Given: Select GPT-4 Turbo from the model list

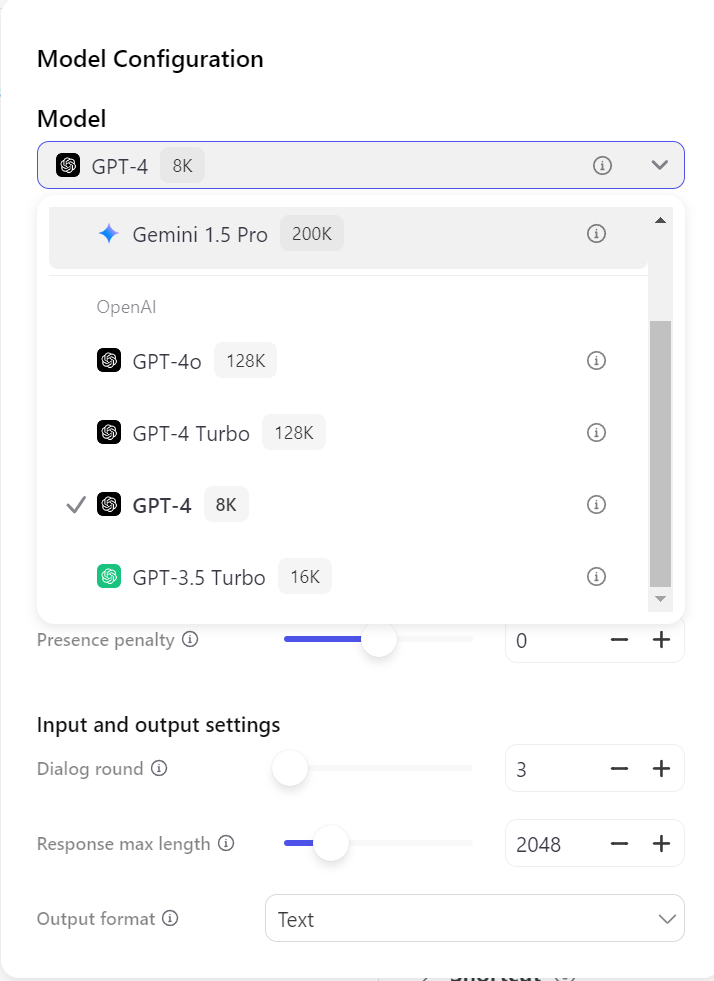Looking at the screenshot, I should pos(190,432).
